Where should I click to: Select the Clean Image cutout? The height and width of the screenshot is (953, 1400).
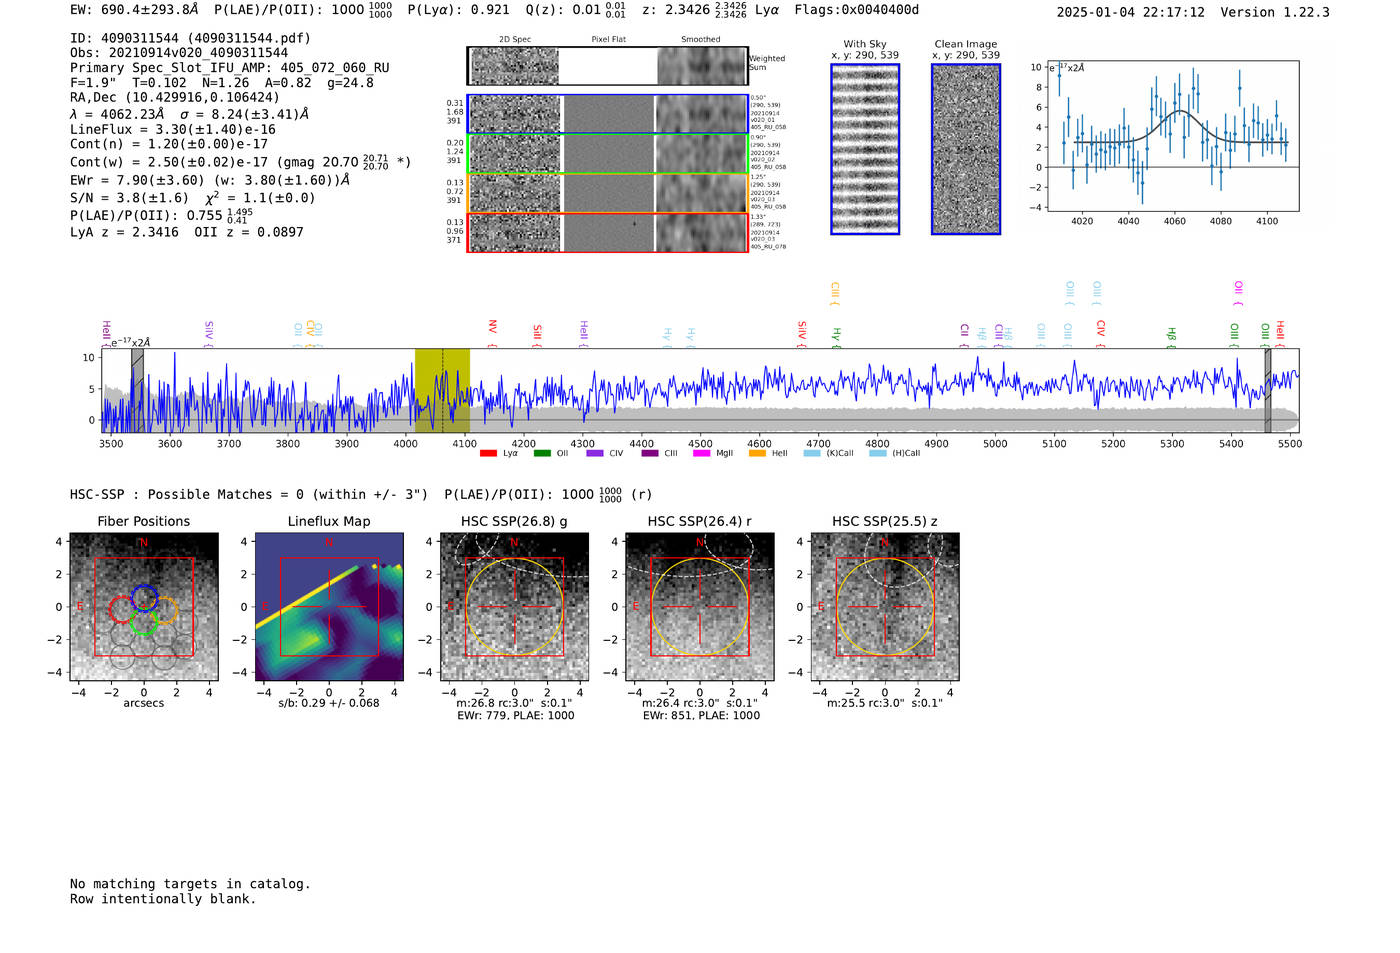[966, 149]
